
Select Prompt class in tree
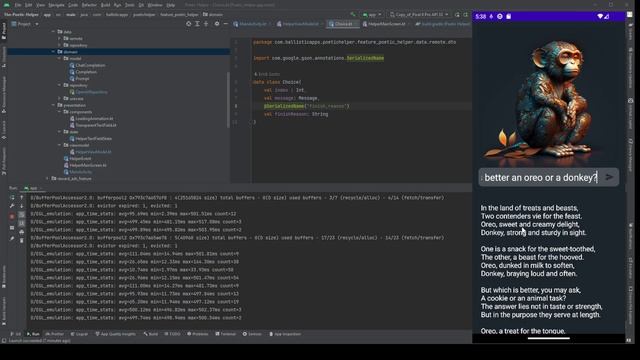coord(80,78)
